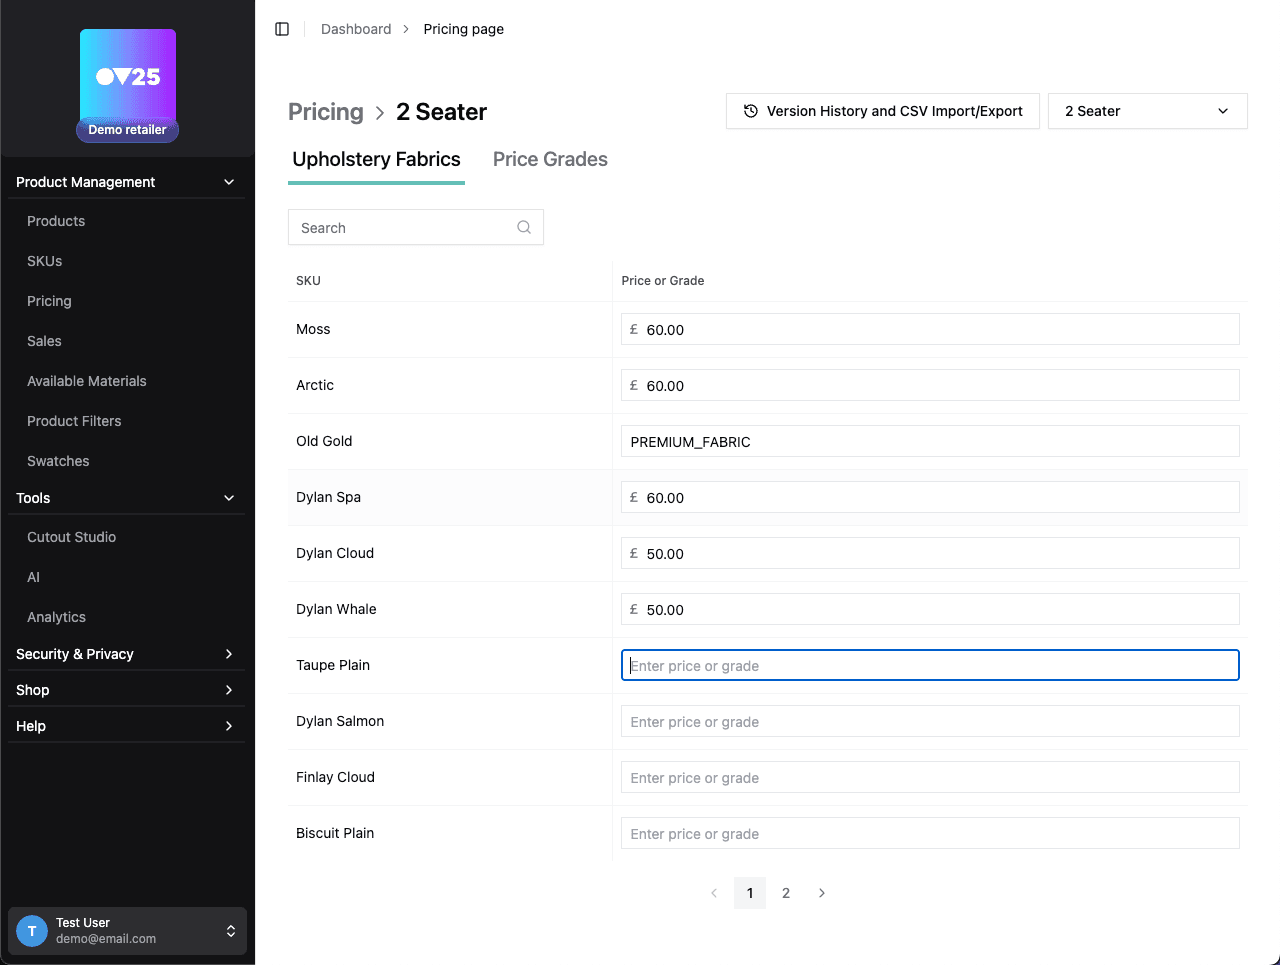Collapse the Tools section in sidebar
Image resolution: width=1280 pixels, height=965 pixels.
tap(228, 497)
